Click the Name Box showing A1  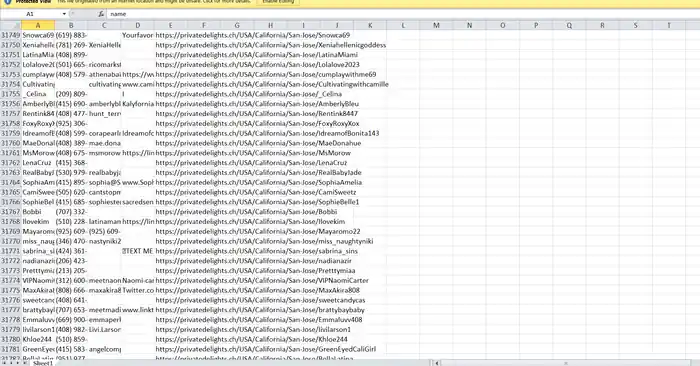point(30,14)
